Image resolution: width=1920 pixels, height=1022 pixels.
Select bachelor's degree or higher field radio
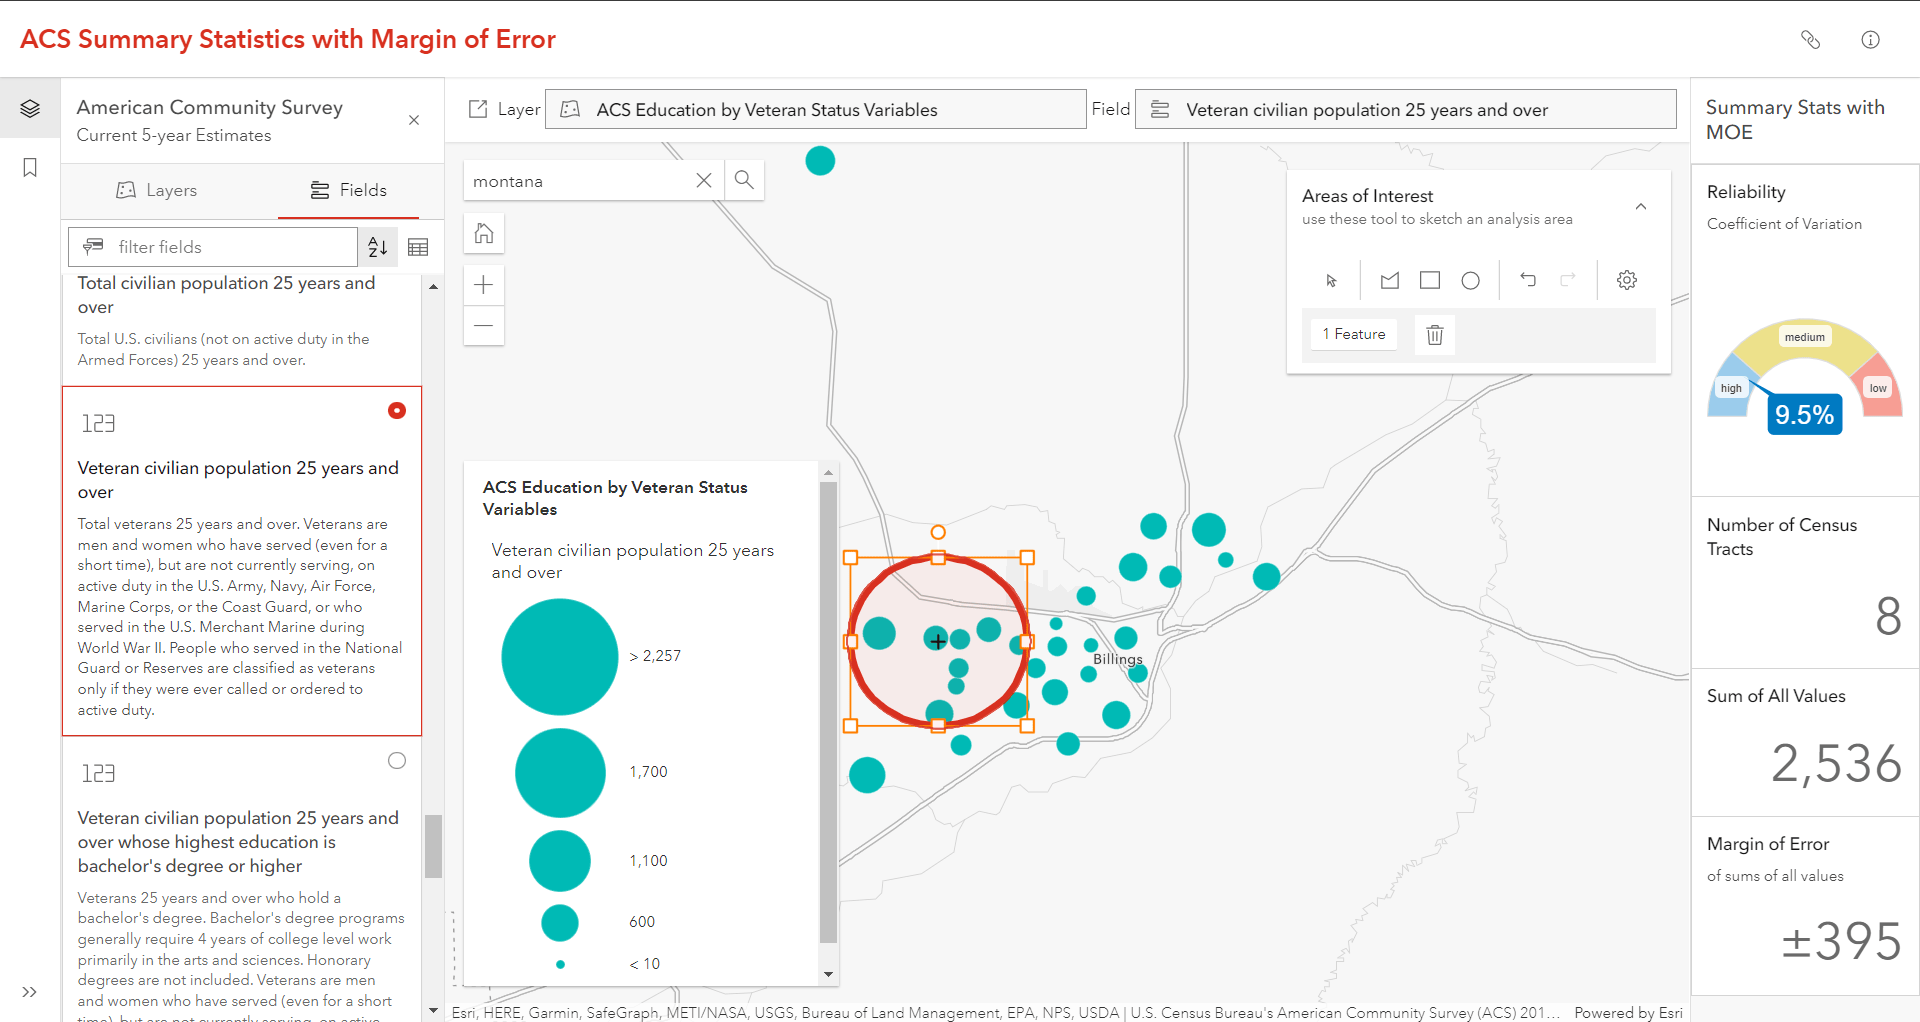397,761
